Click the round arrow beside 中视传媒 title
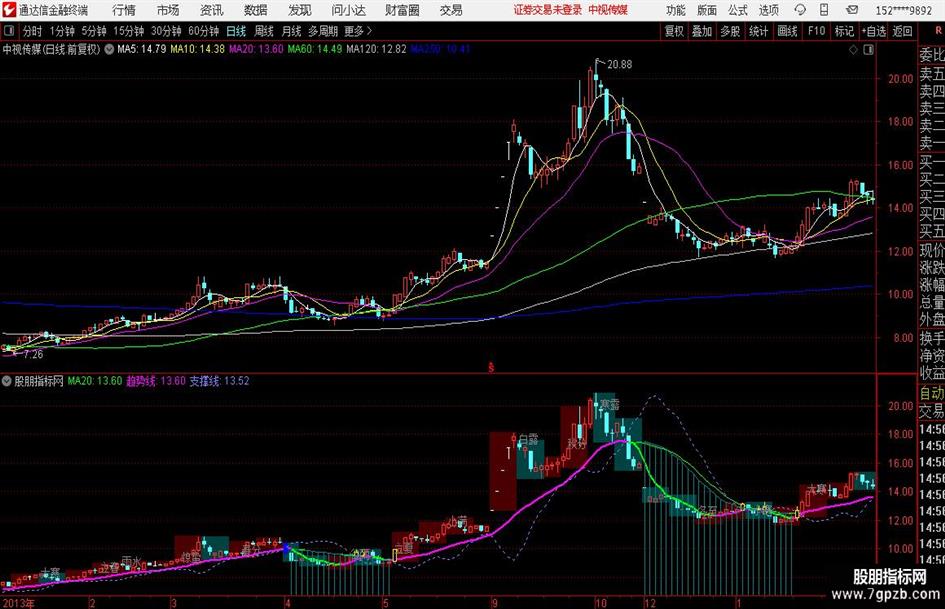Image resolution: width=945 pixels, height=609 pixels. point(109,49)
